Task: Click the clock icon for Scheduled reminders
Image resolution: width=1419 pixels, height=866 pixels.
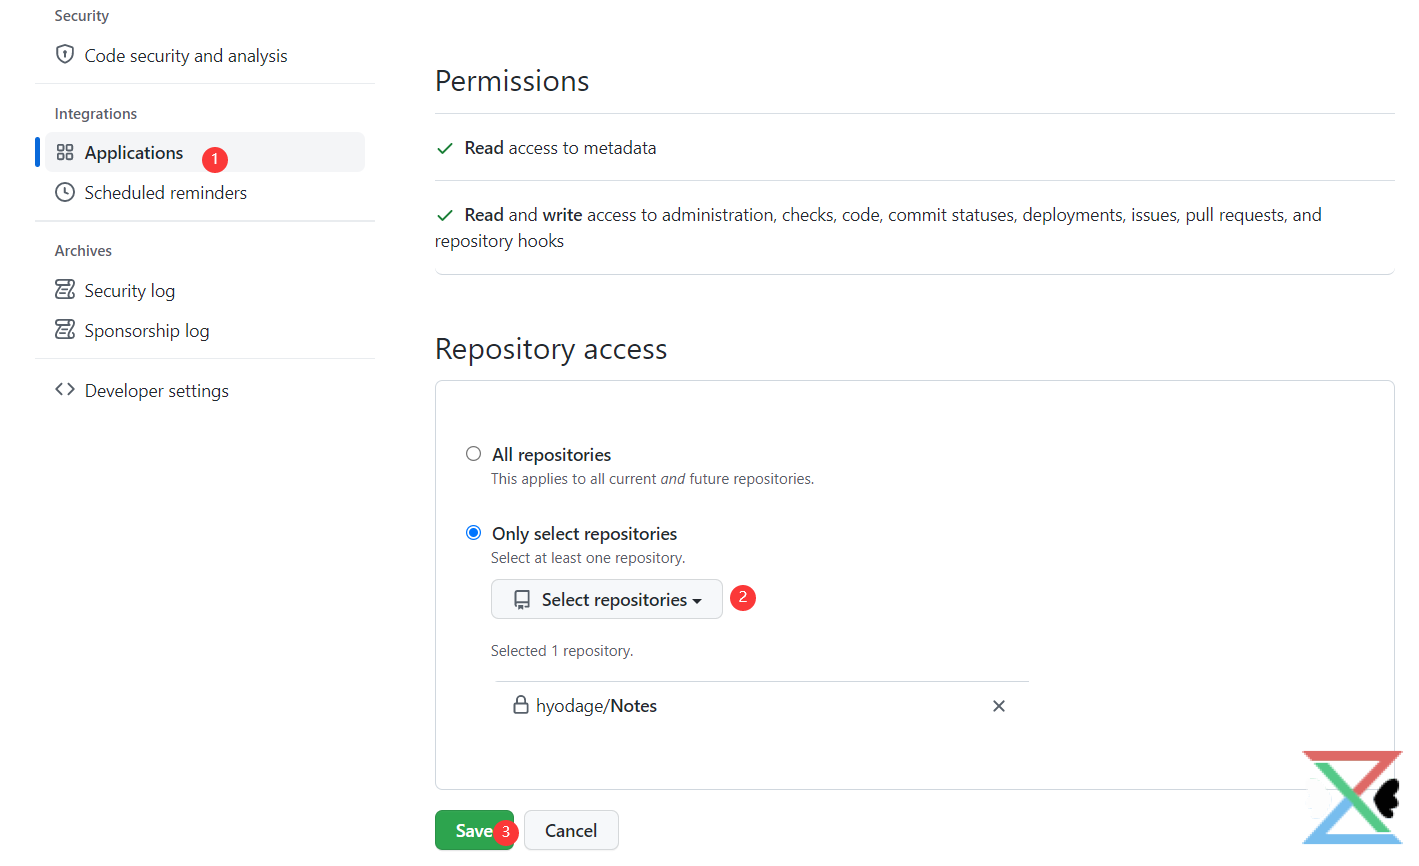Action: coord(65,192)
